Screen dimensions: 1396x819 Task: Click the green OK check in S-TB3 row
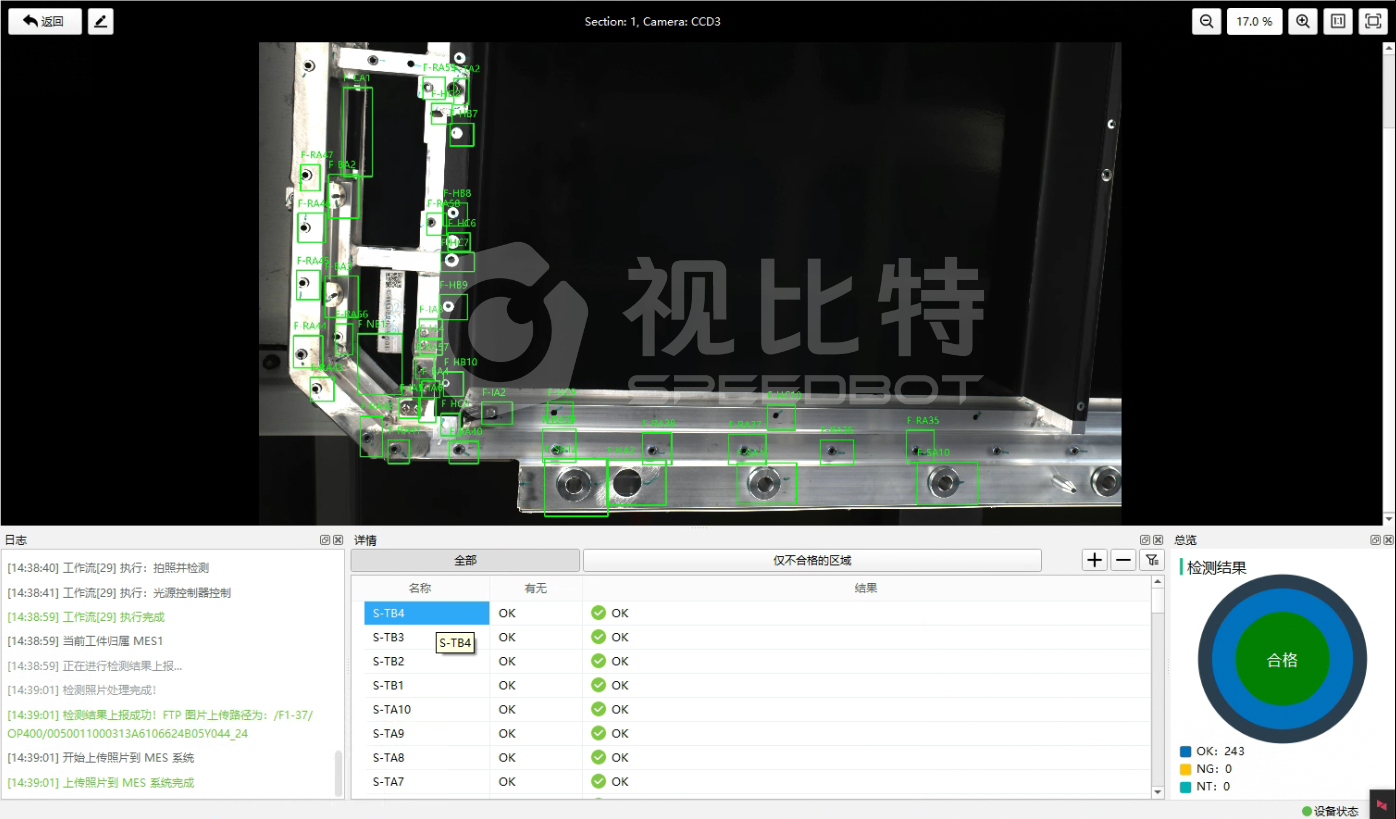pyautogui.click(x=599, y=637)
